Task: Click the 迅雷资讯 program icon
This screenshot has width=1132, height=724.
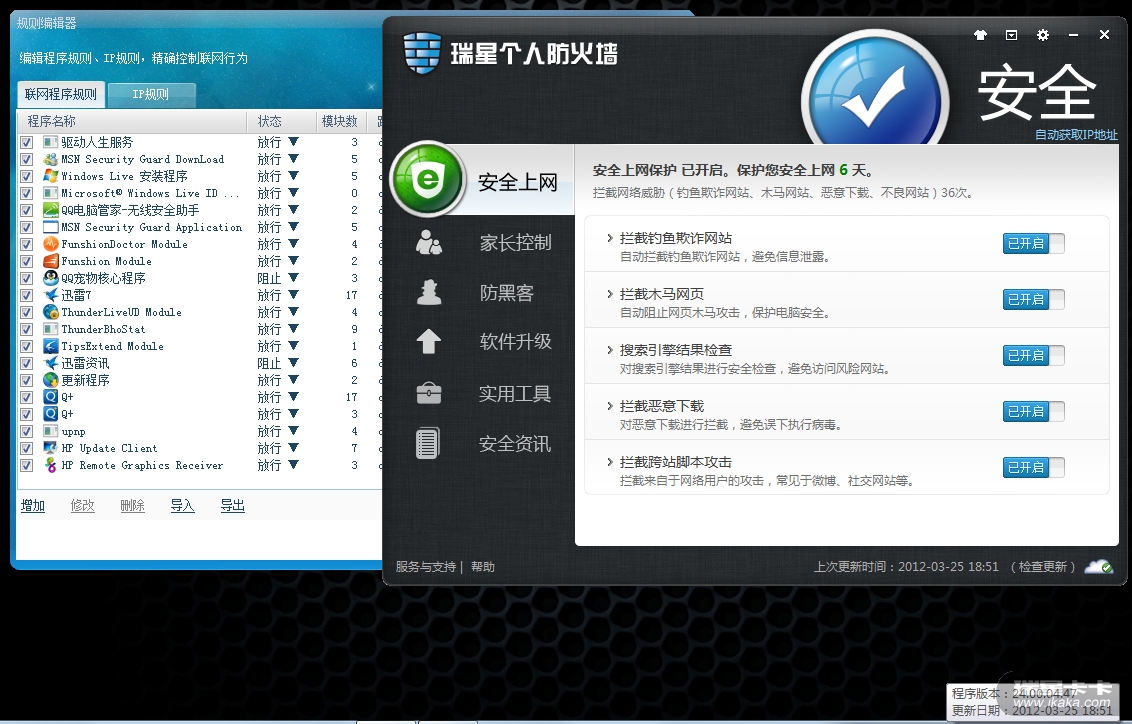Action: point(50,363)
